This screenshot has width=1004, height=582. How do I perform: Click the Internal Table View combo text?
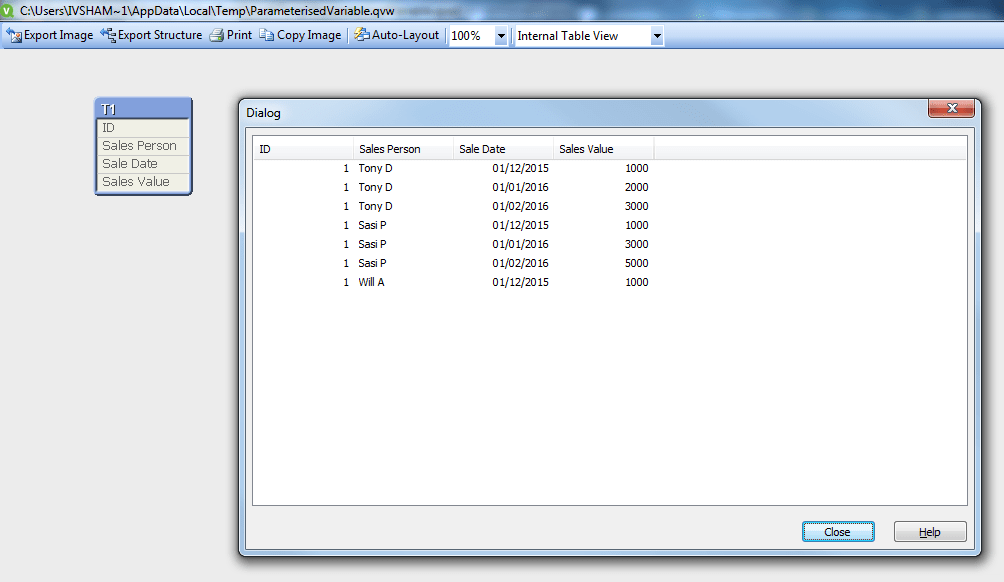click(x=567, y=36)
